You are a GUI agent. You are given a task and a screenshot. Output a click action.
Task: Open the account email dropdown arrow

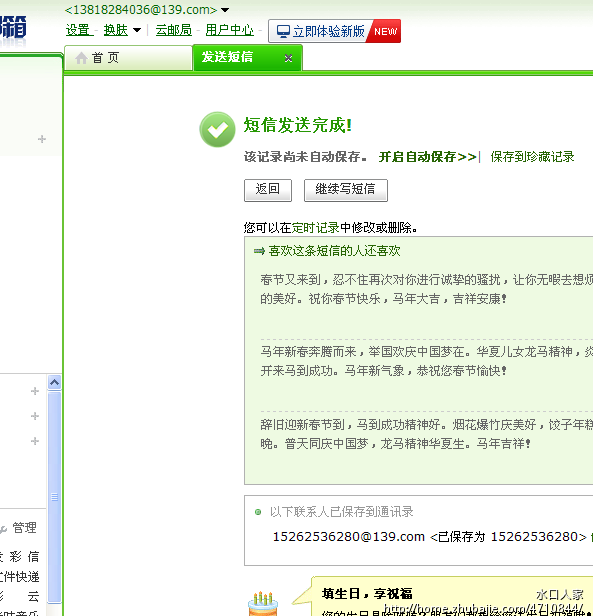coord(225,10)
